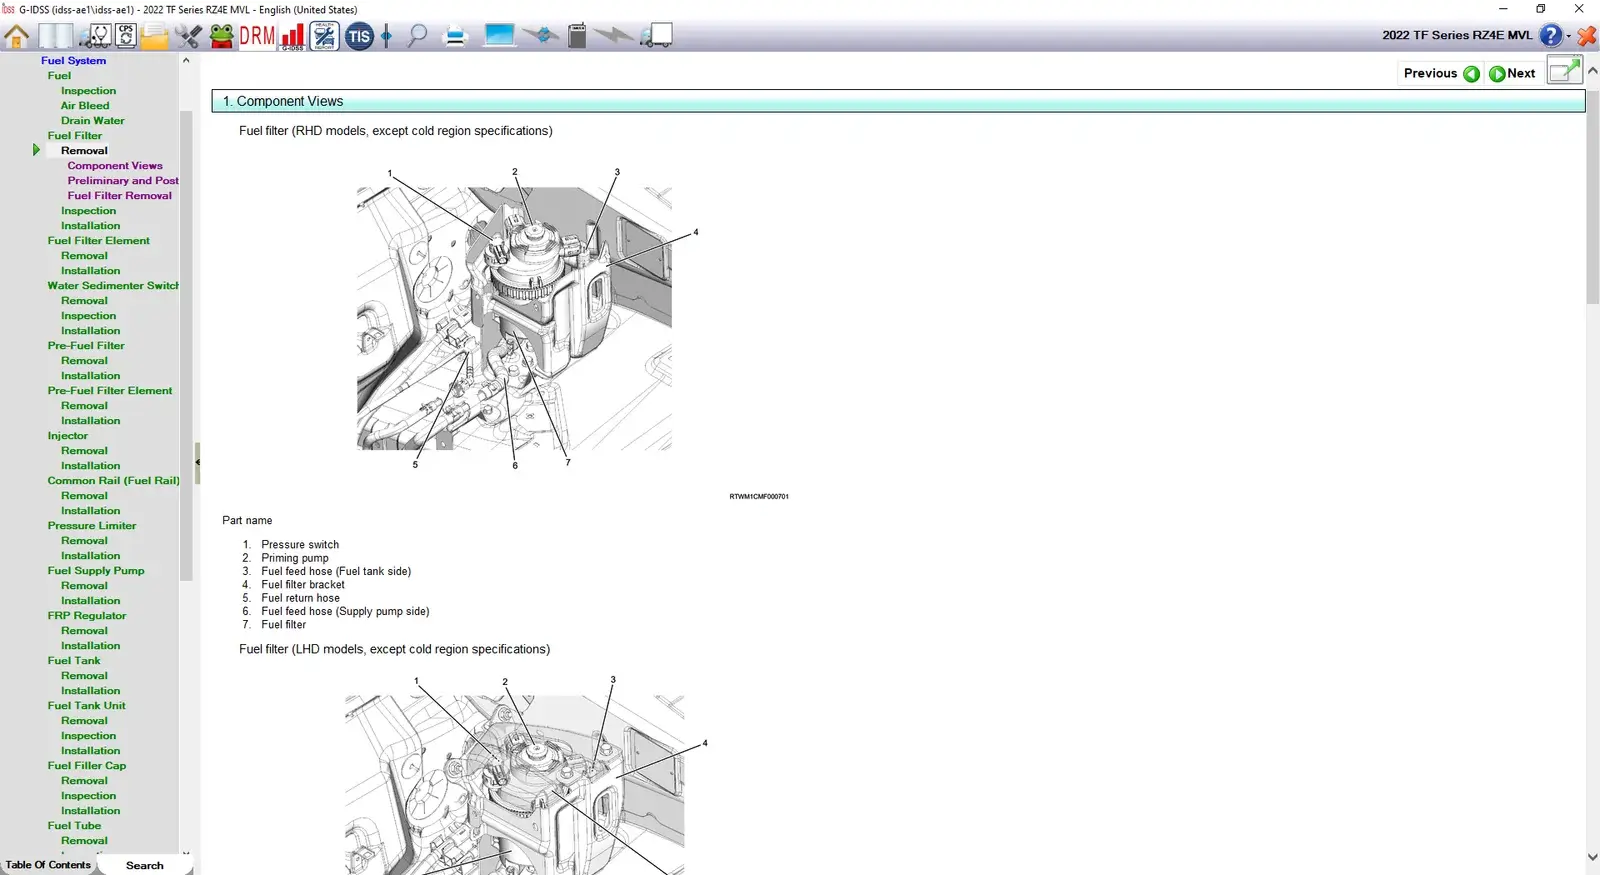Switch to the Search tab
Image resolution: width=1600 pixels, height=875 pixels.
145,865
